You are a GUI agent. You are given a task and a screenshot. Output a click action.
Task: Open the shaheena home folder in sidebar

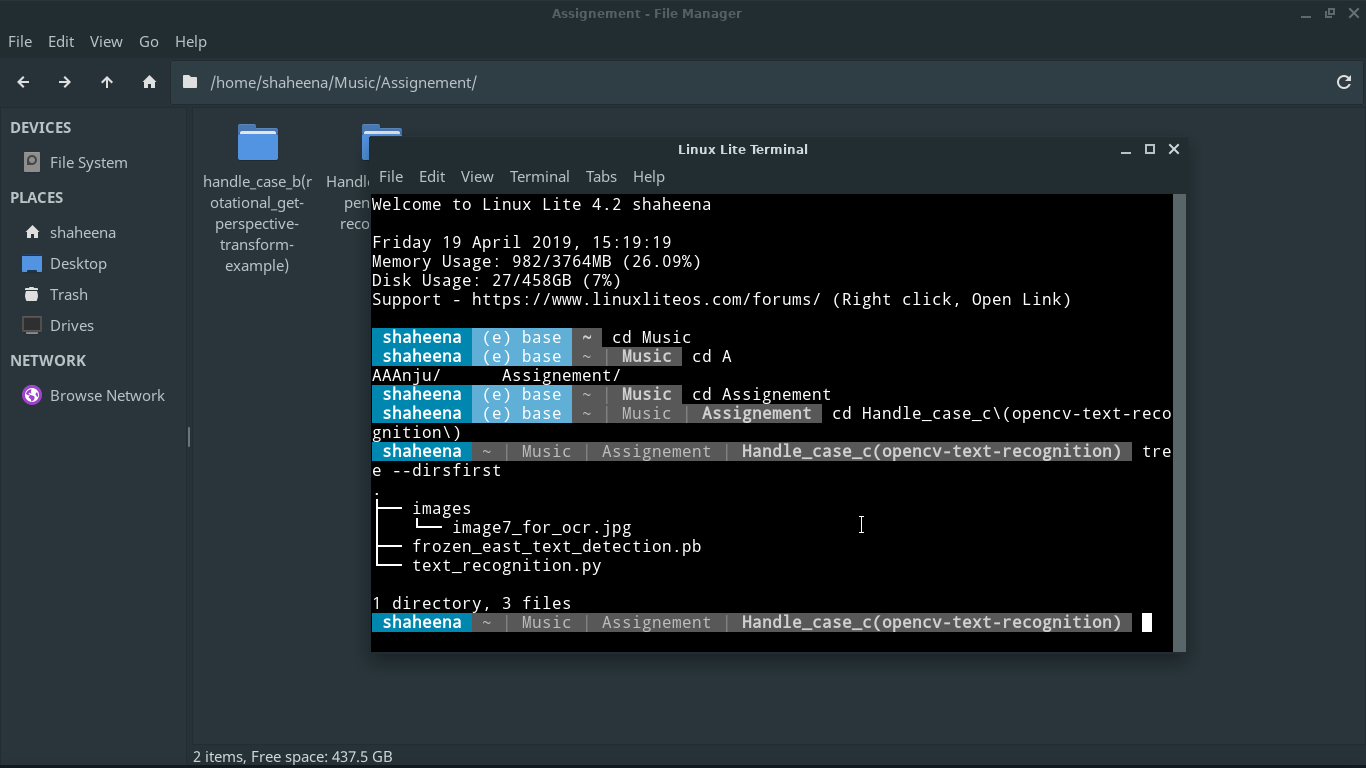pos(83,232)
